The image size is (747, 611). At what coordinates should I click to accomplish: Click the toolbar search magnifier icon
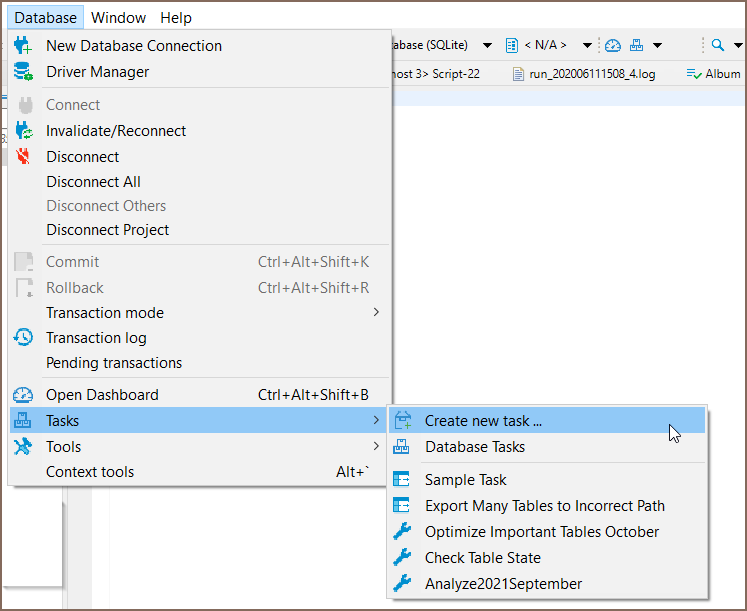pos(717,45)
